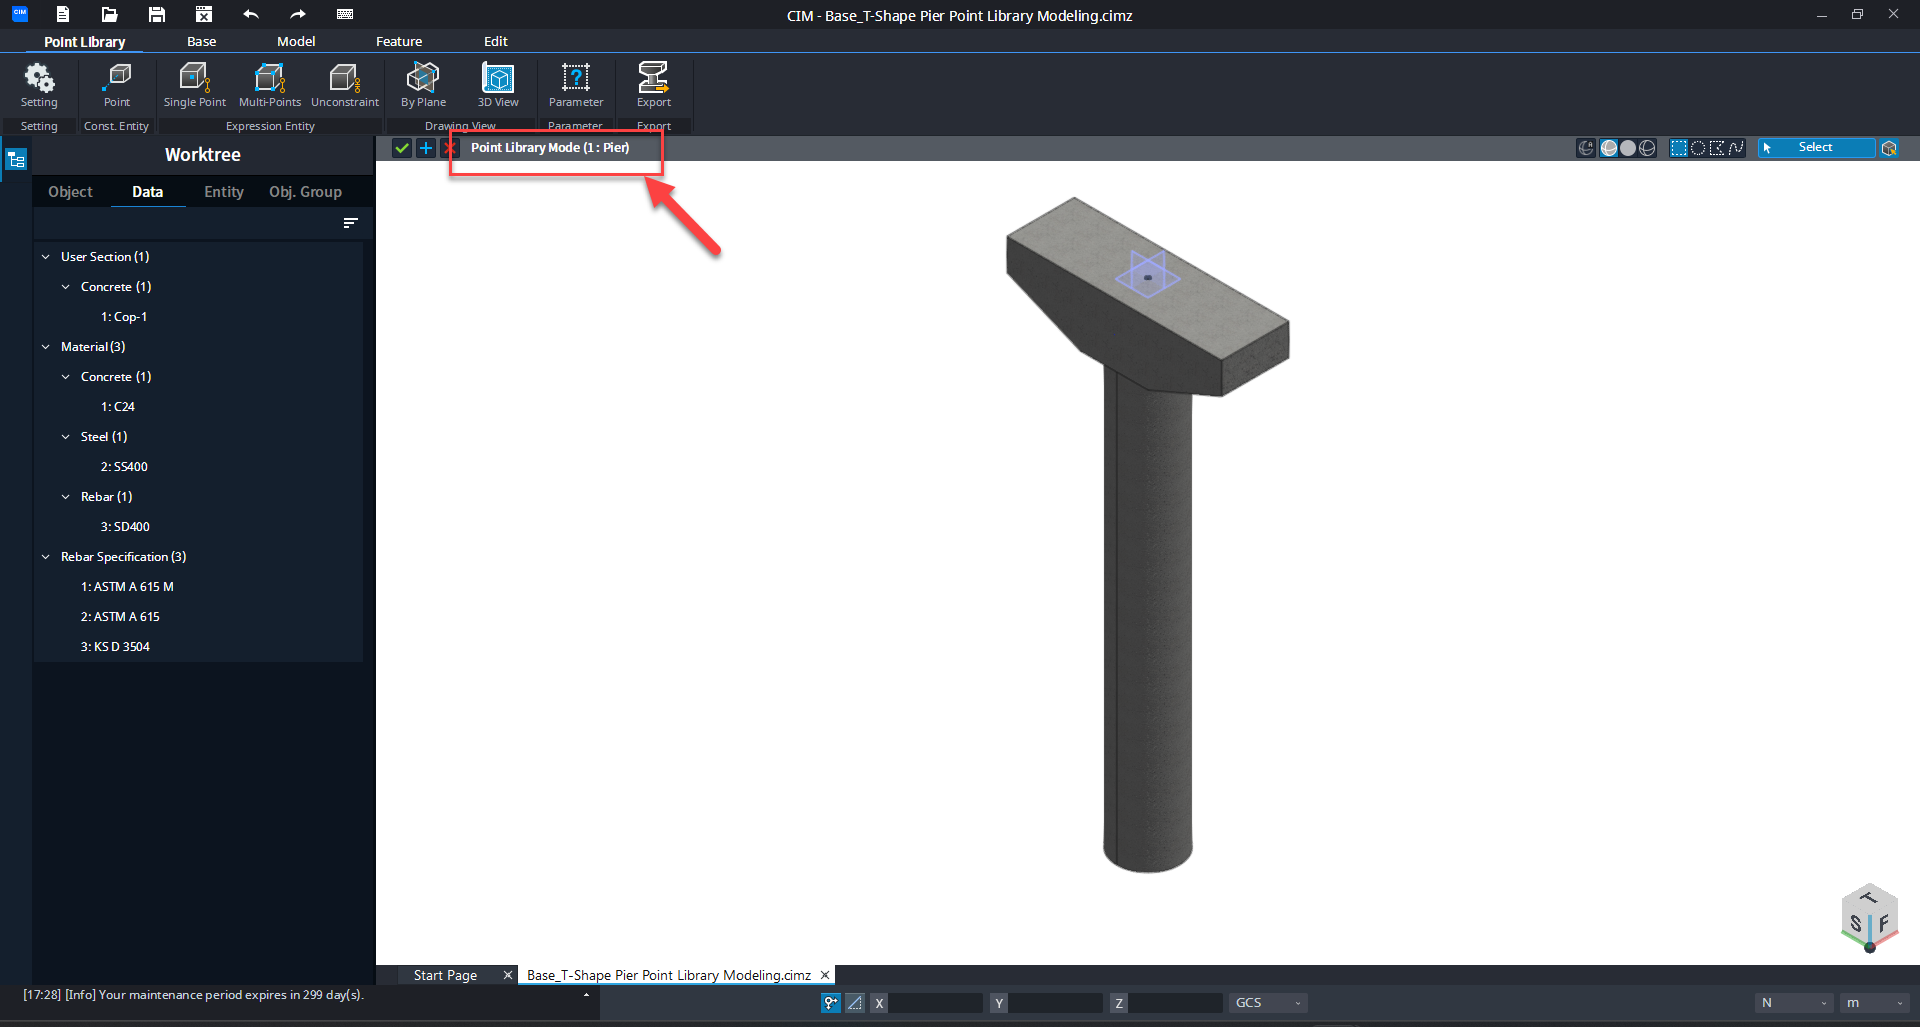Open the keyboard shortcut icon in the title bar

345,14
